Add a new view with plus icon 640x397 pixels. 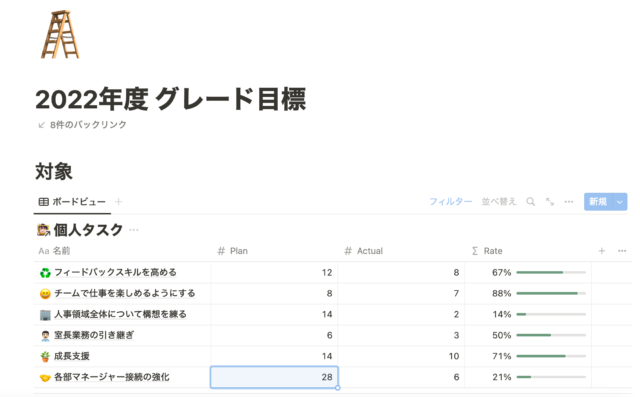click(x=118, y=202)
